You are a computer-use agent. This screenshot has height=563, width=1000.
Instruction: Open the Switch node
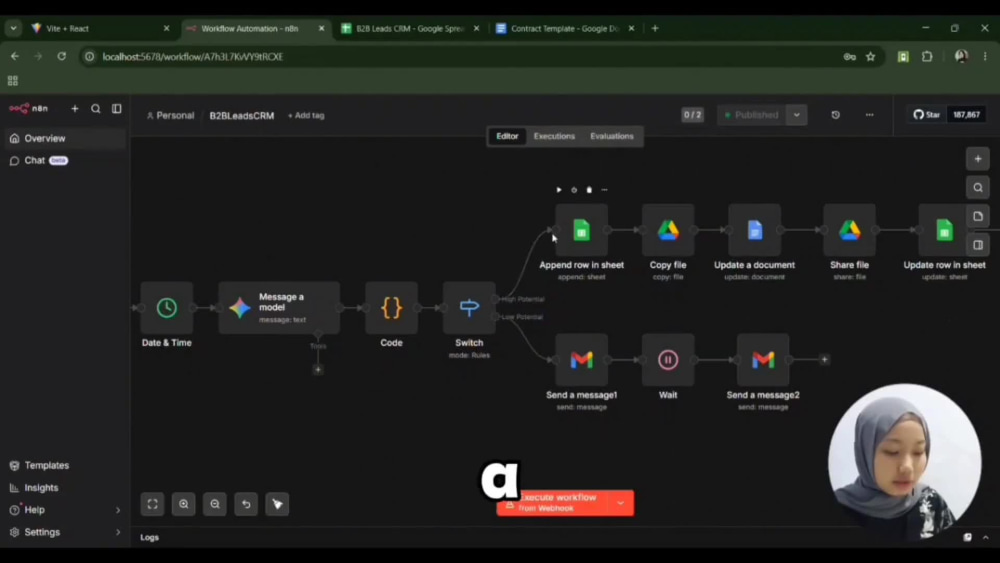469,308
